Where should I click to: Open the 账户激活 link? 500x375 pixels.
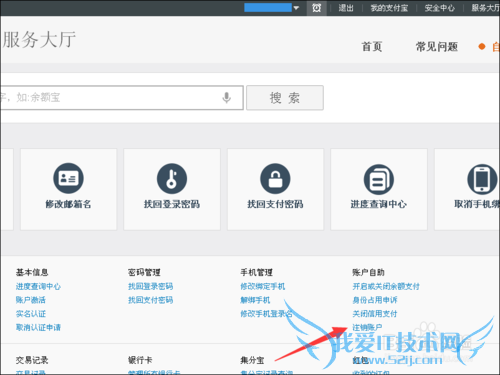(x=31, y=300)
